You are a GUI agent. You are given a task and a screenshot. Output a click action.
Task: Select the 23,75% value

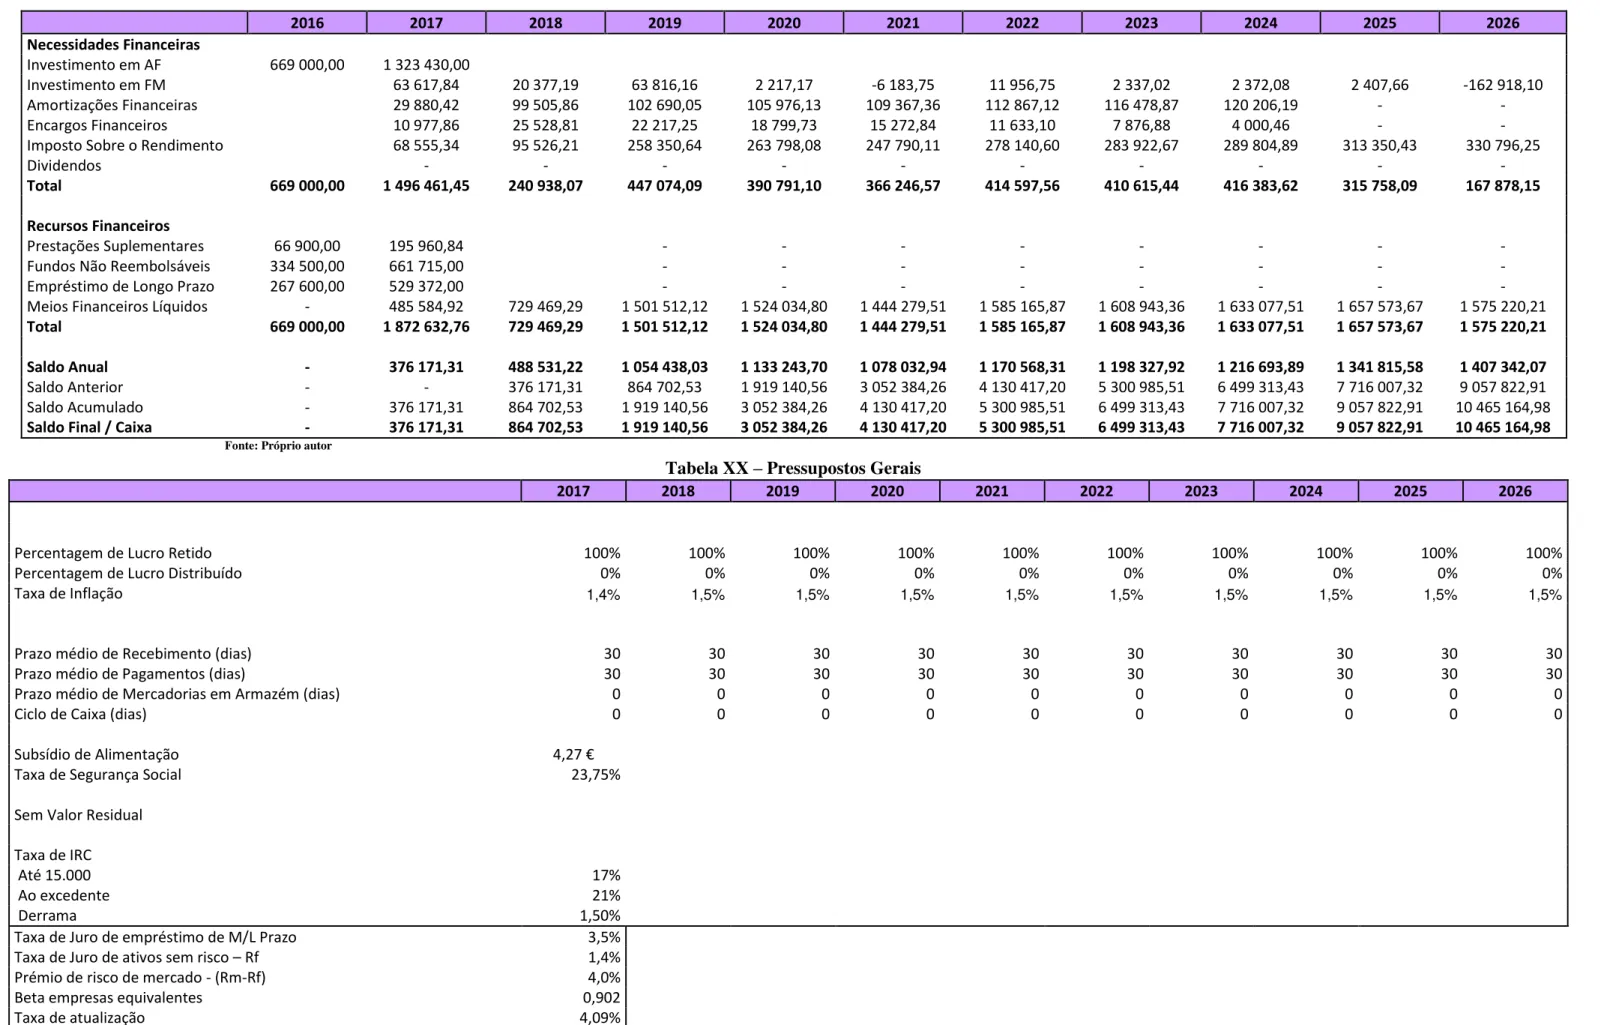(x=596, y=774)
